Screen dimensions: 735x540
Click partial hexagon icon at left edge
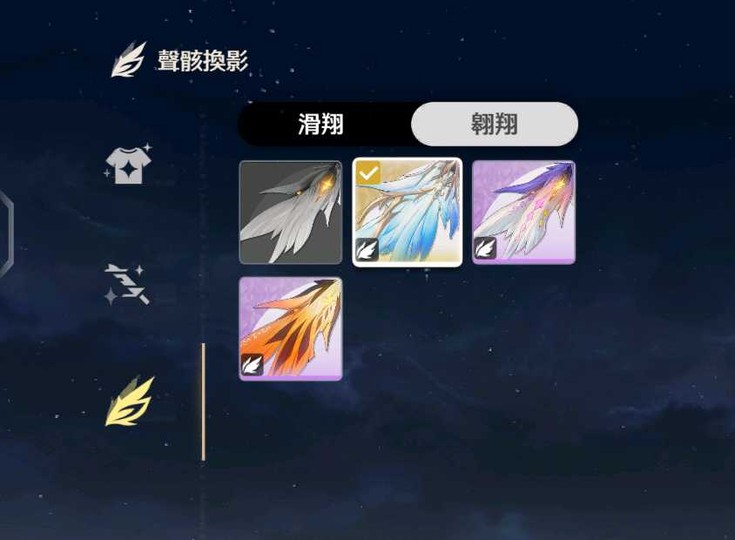point(6,233)
